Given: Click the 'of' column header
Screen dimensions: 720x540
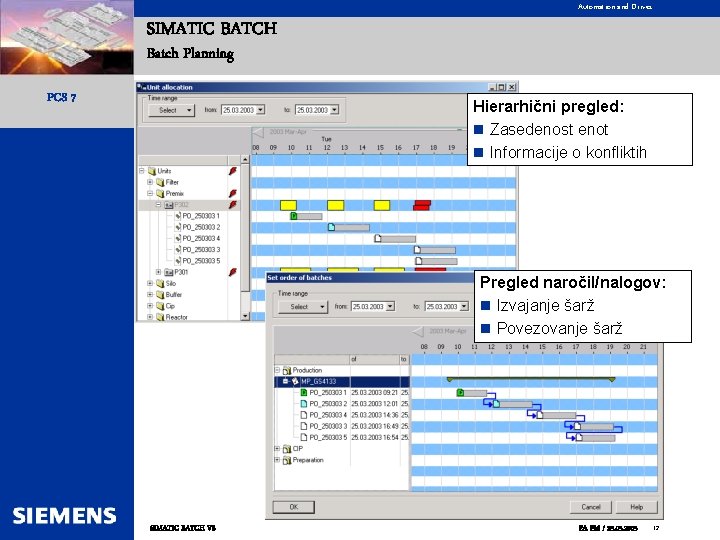Looking at the screenshot, I should click(x=375, y=359).
